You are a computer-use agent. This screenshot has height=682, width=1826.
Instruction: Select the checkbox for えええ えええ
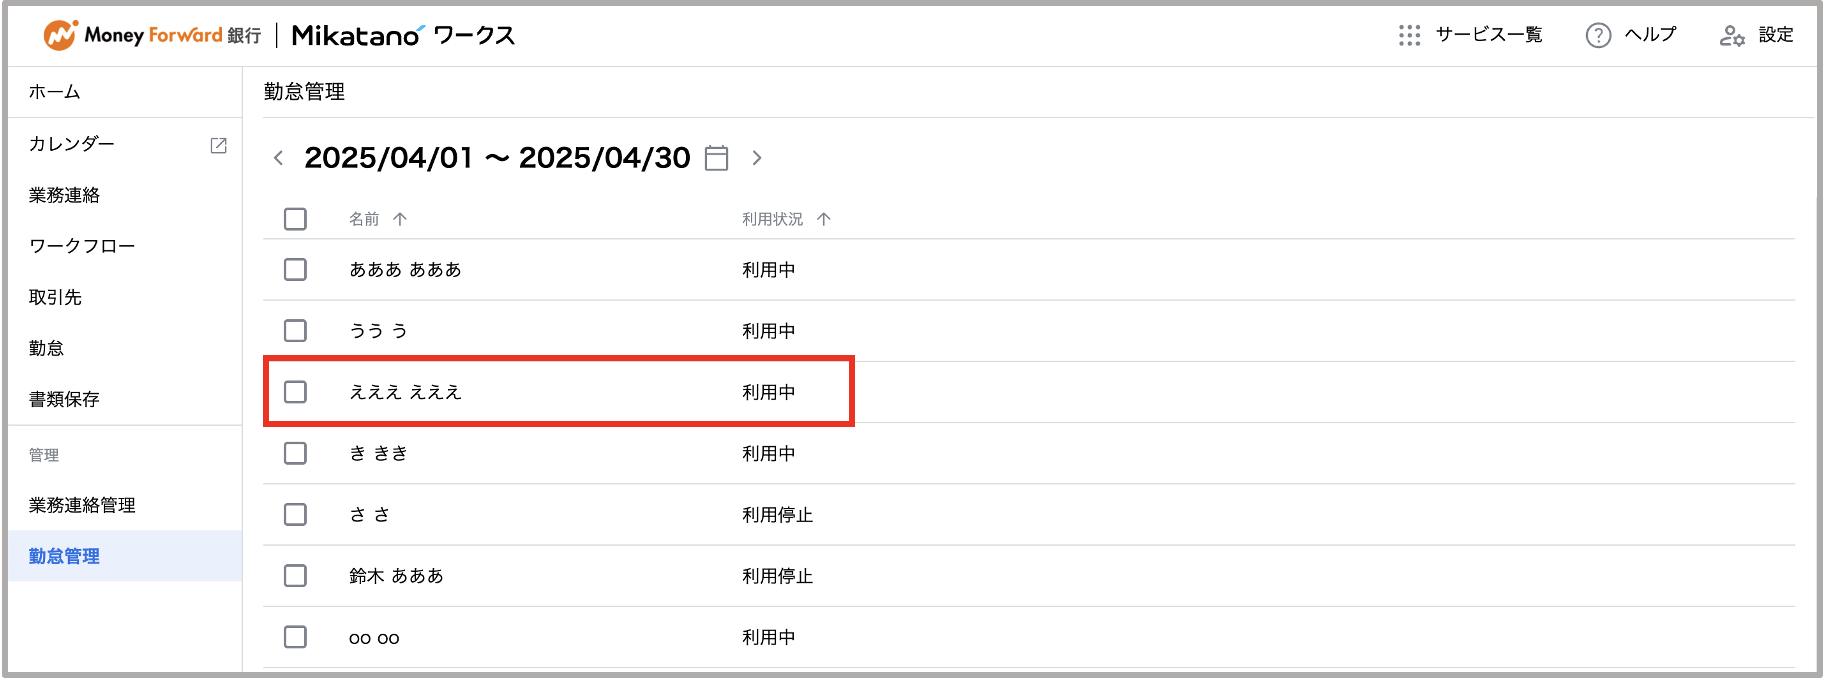(x=295, y=392)
